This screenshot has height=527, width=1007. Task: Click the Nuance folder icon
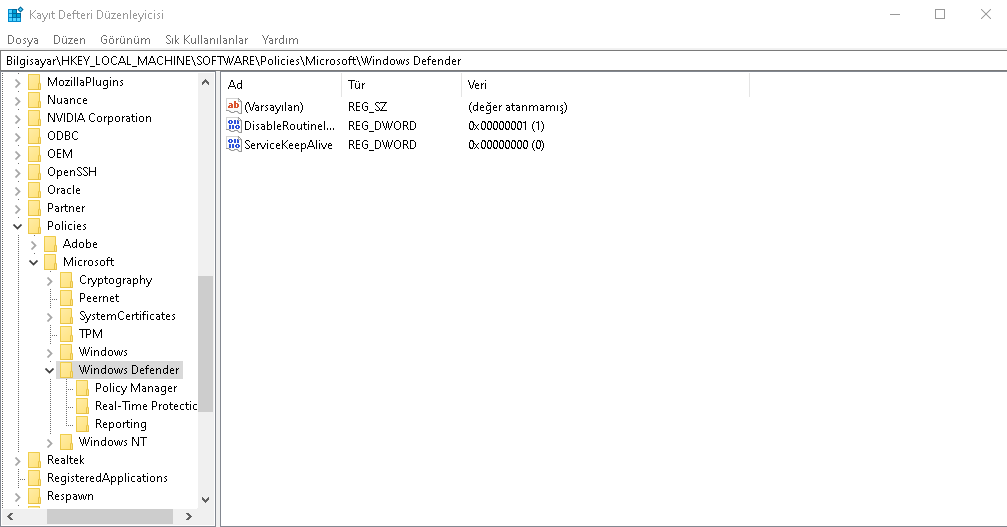[35, 99]
